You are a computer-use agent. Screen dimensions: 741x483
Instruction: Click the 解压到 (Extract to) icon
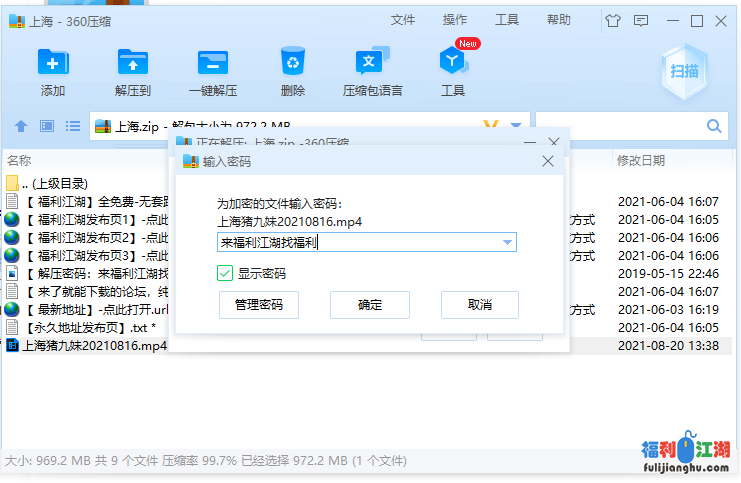(x=132, y=63)
